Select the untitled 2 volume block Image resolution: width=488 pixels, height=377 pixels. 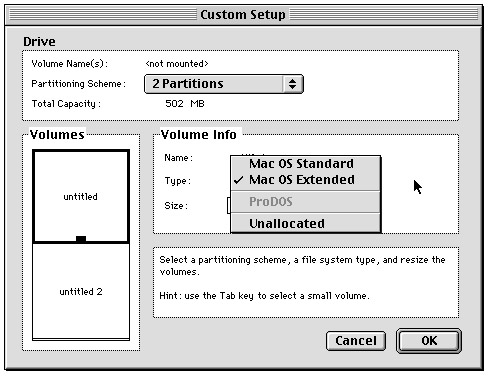coord(81,291)
